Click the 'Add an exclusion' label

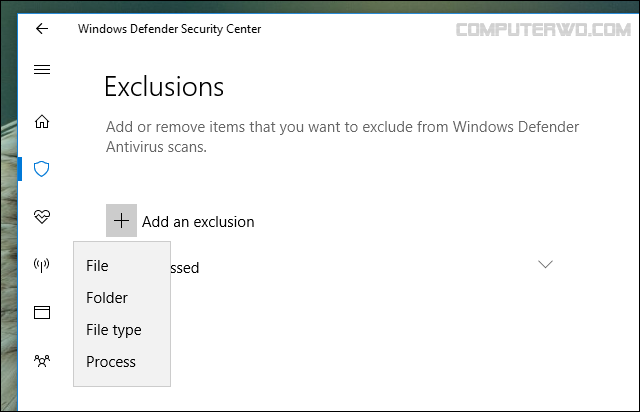(x=198, y=222)
